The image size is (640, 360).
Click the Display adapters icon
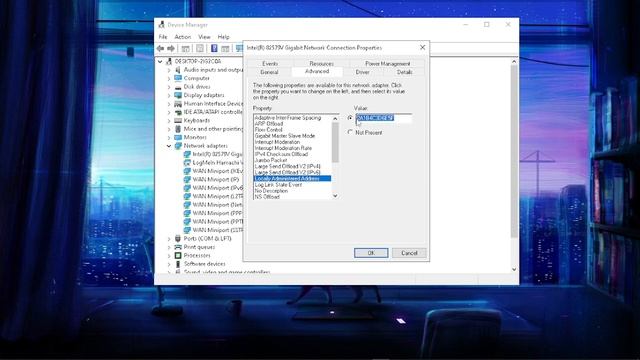coord(178,95)
